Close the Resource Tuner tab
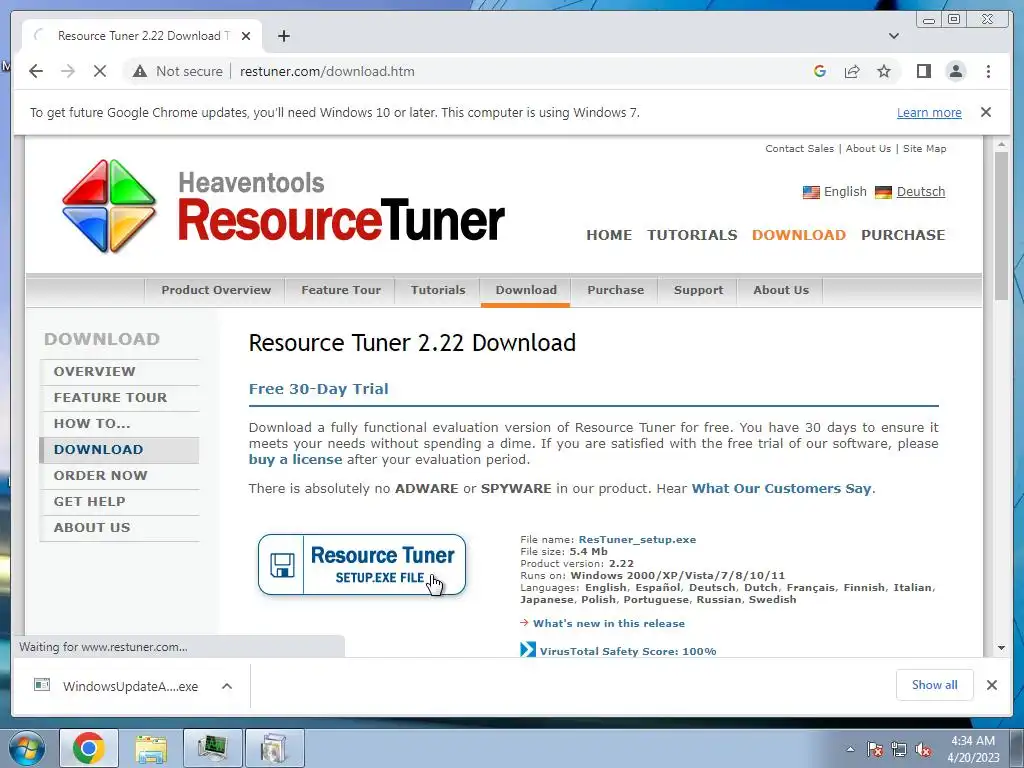This screenshot has width=1024, height=768. [x=246, y=36]
